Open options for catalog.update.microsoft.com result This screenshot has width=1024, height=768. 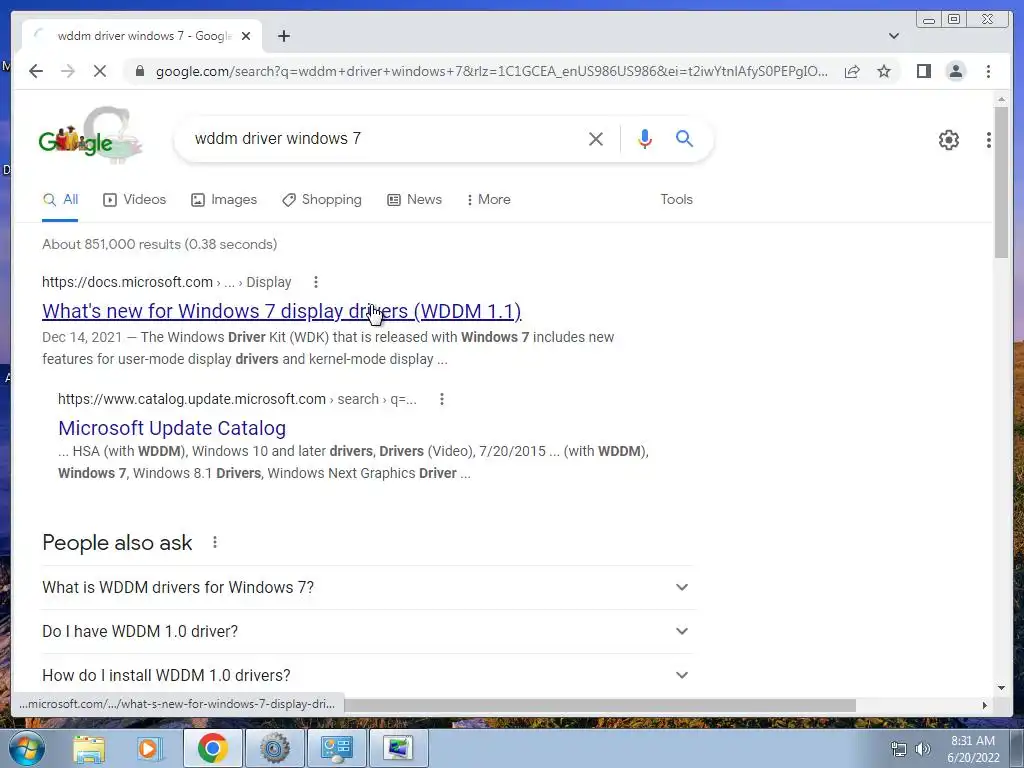point(442,399)
